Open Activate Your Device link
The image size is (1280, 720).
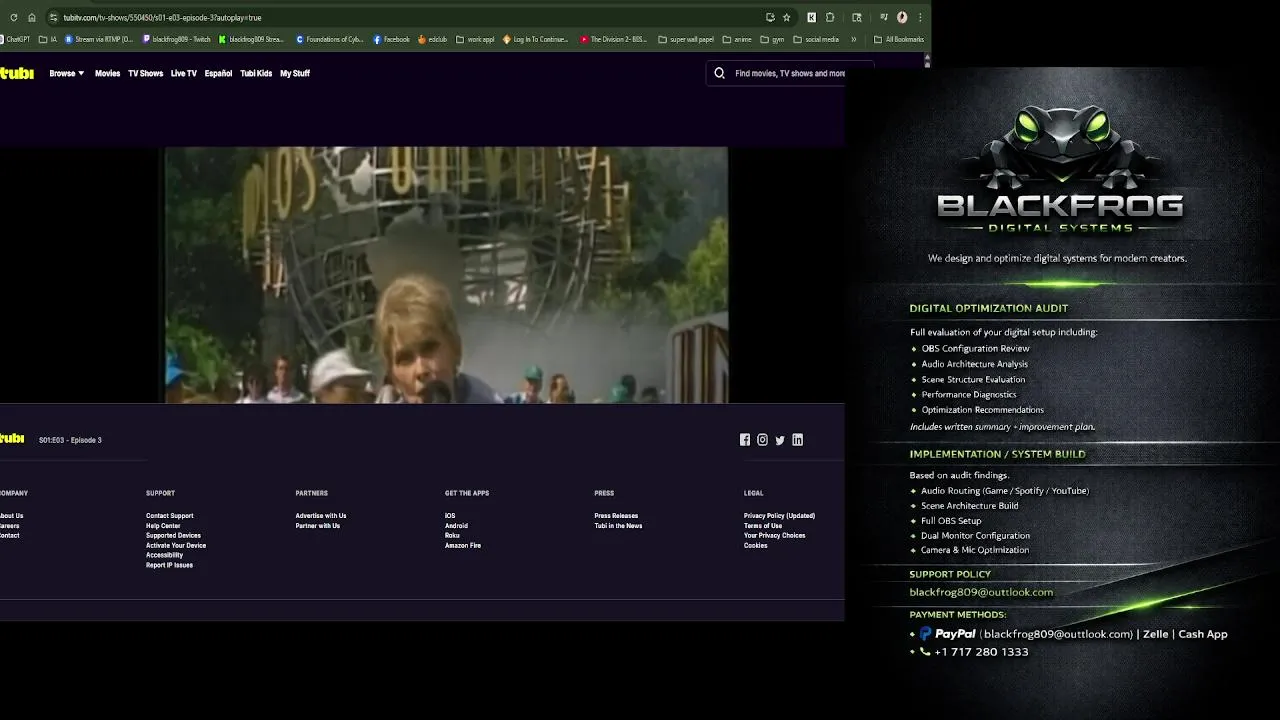pos(176,546)
